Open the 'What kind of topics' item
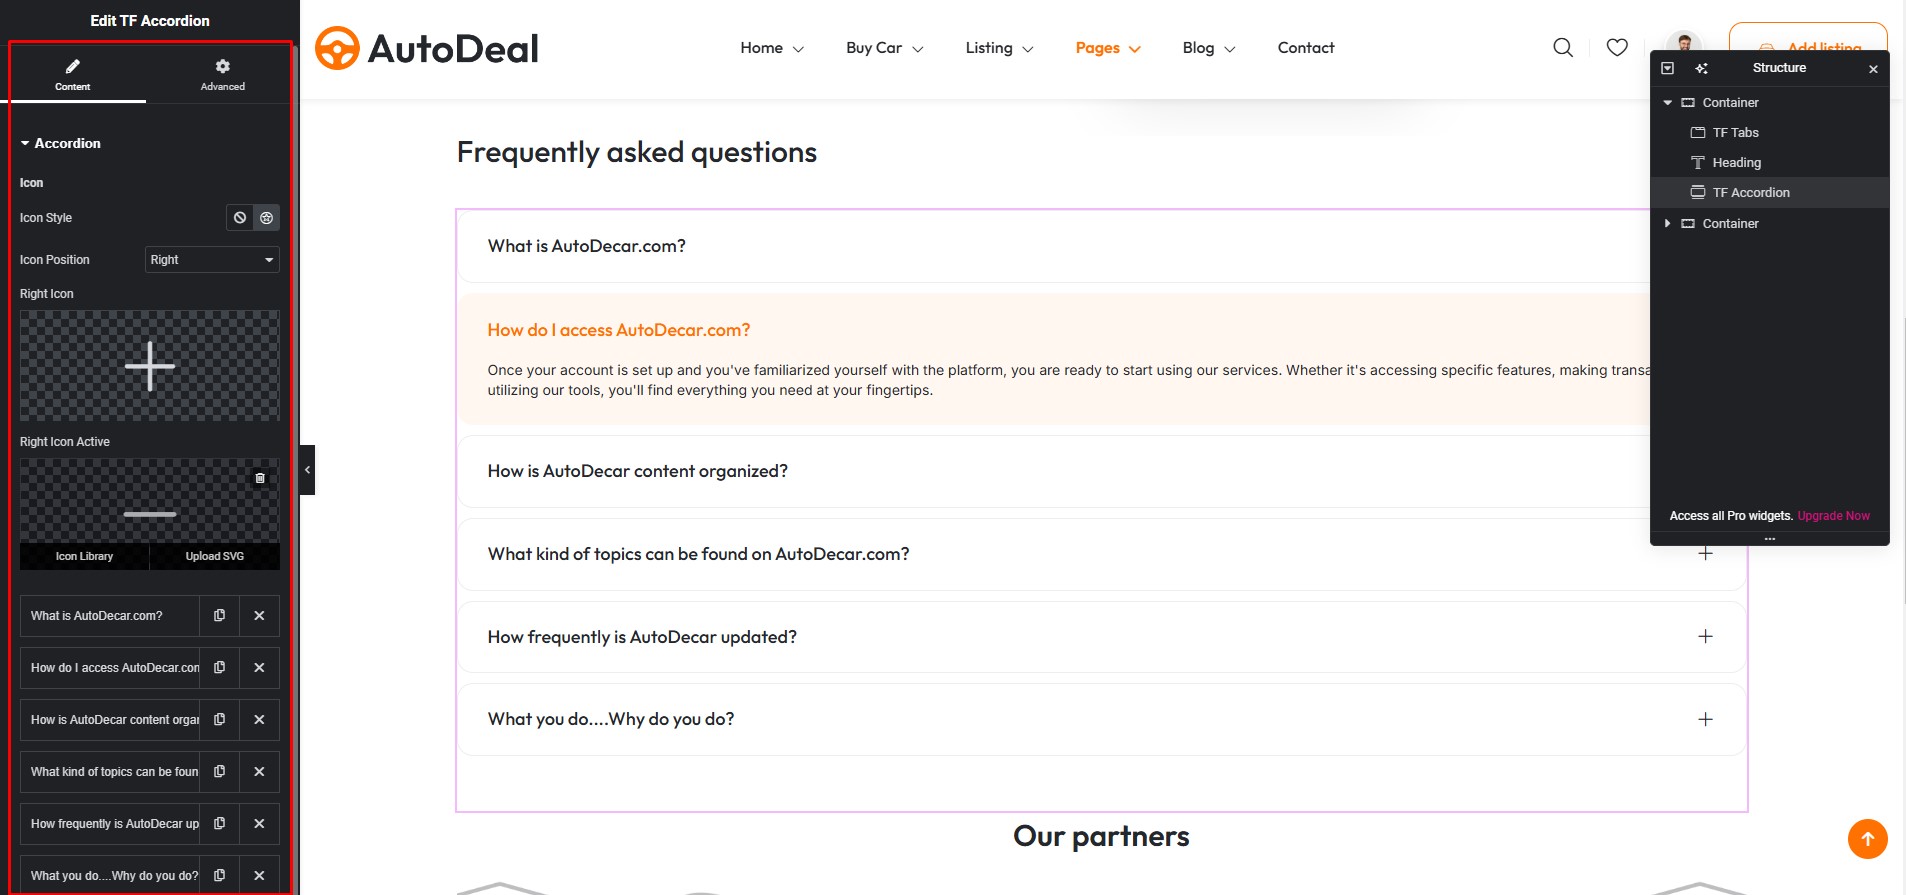Screen dimensions: 1906x895 [110, 772]
